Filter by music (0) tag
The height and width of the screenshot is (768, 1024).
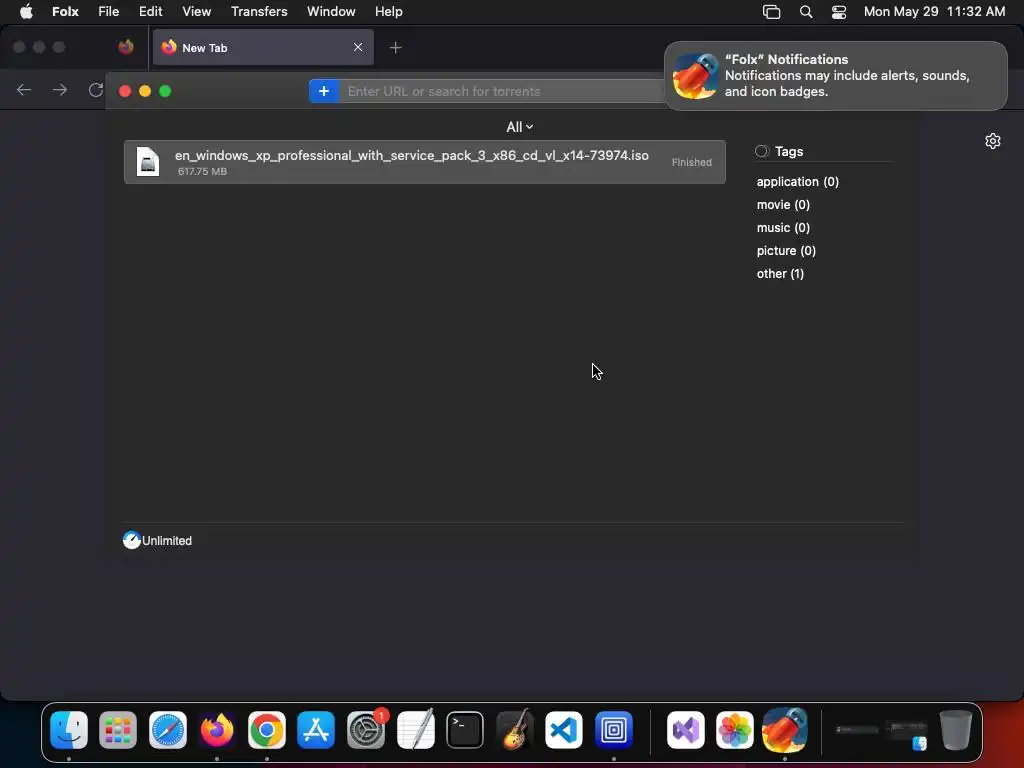coord(783,227)
